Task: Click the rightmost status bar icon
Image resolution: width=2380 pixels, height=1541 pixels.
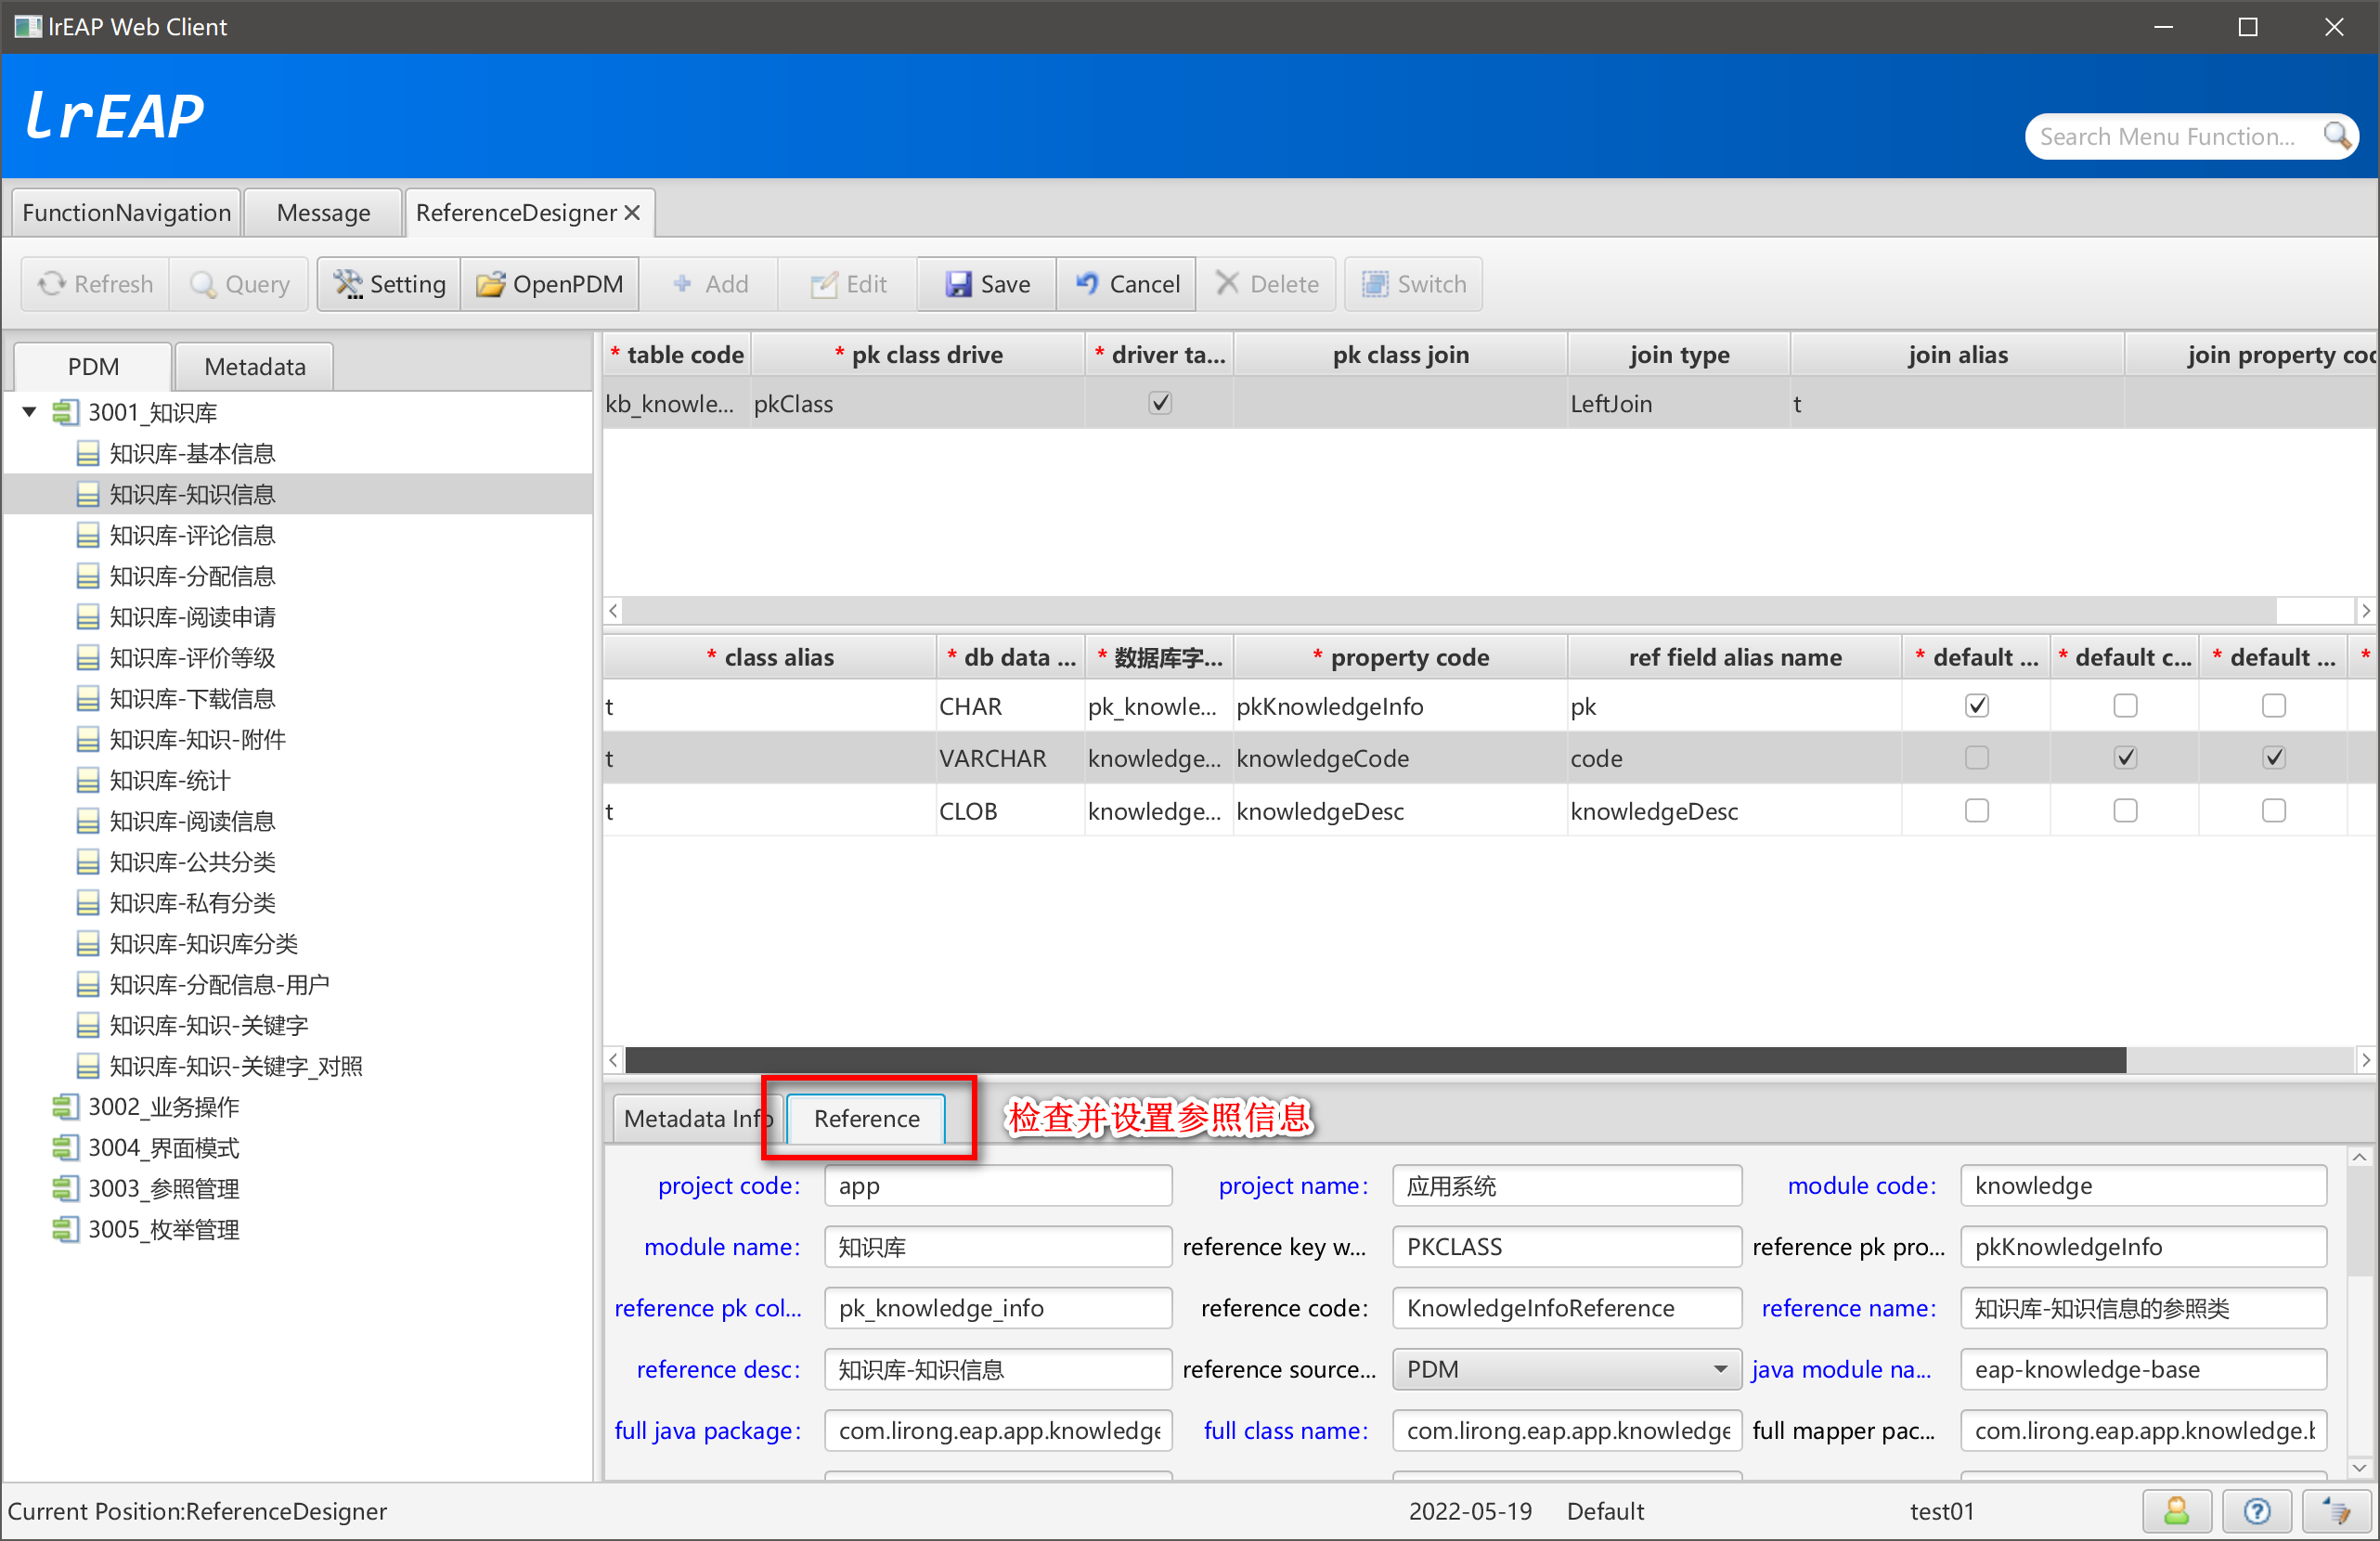Action: point(2336,1510)
